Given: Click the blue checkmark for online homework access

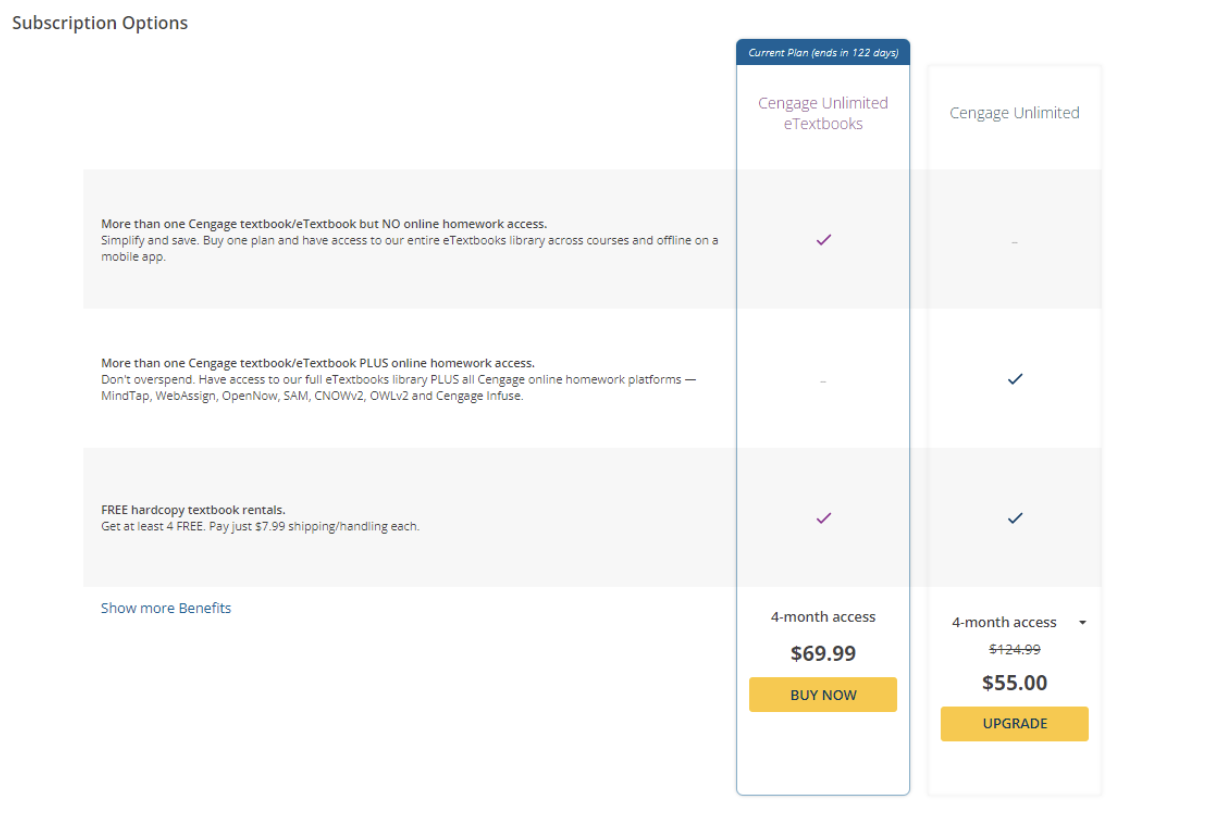Looking at the screenshot, I should coord(1015,379).
